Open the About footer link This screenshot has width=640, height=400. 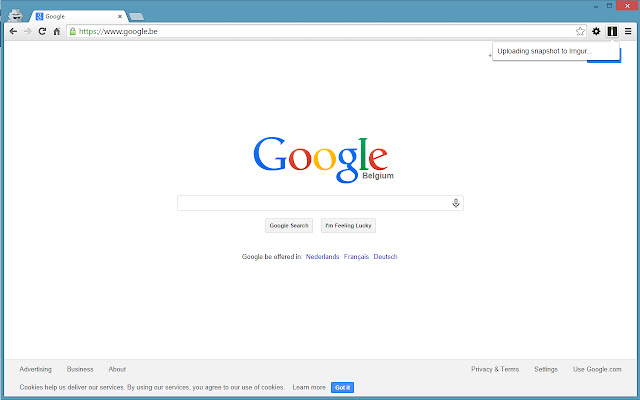[117, 369]
